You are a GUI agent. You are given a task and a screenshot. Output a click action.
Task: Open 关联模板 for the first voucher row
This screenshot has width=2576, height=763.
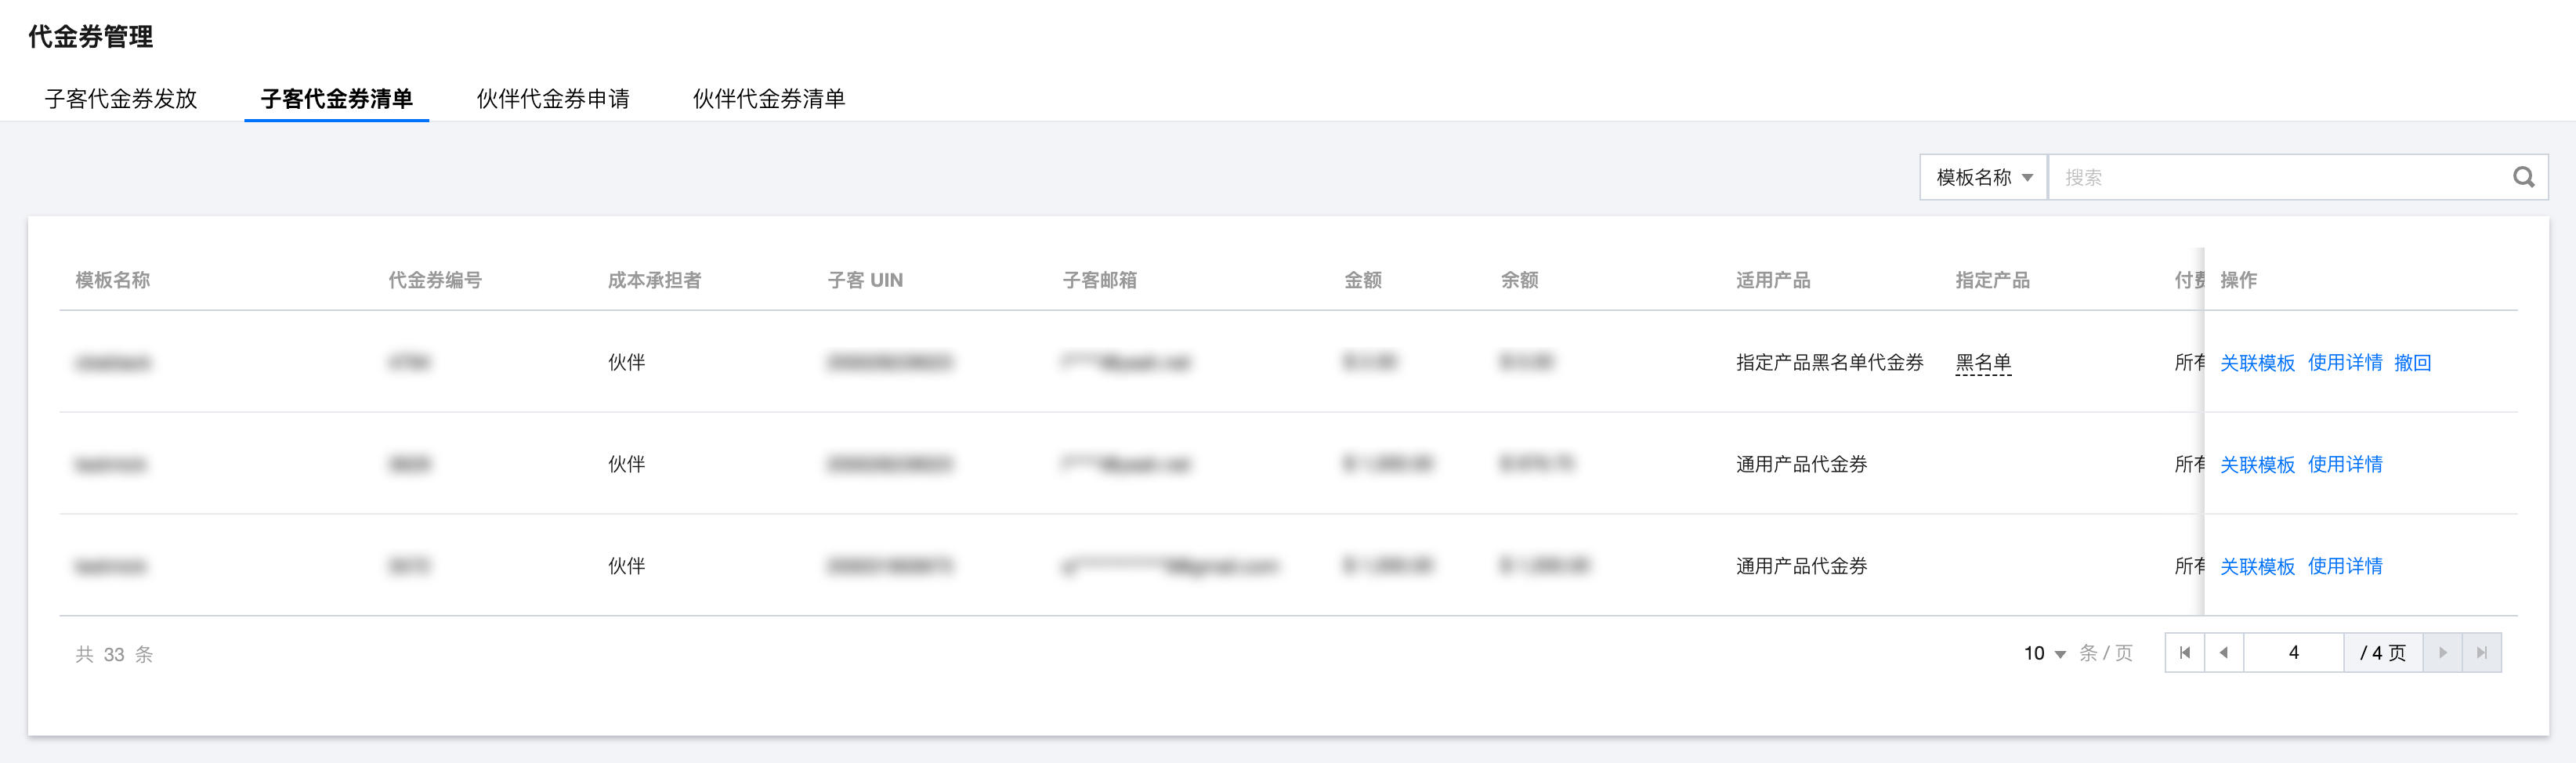2257,362
